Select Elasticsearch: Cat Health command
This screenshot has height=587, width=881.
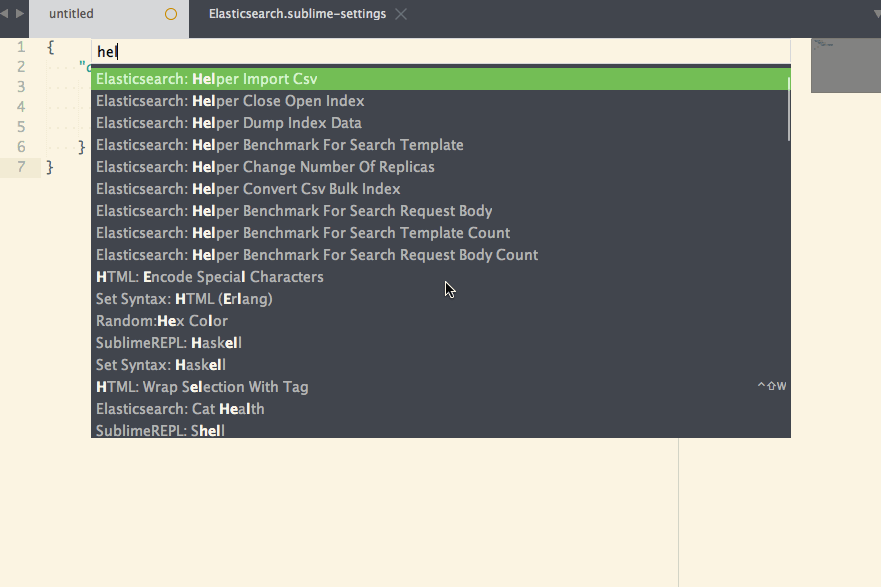[x=441, y=408]
